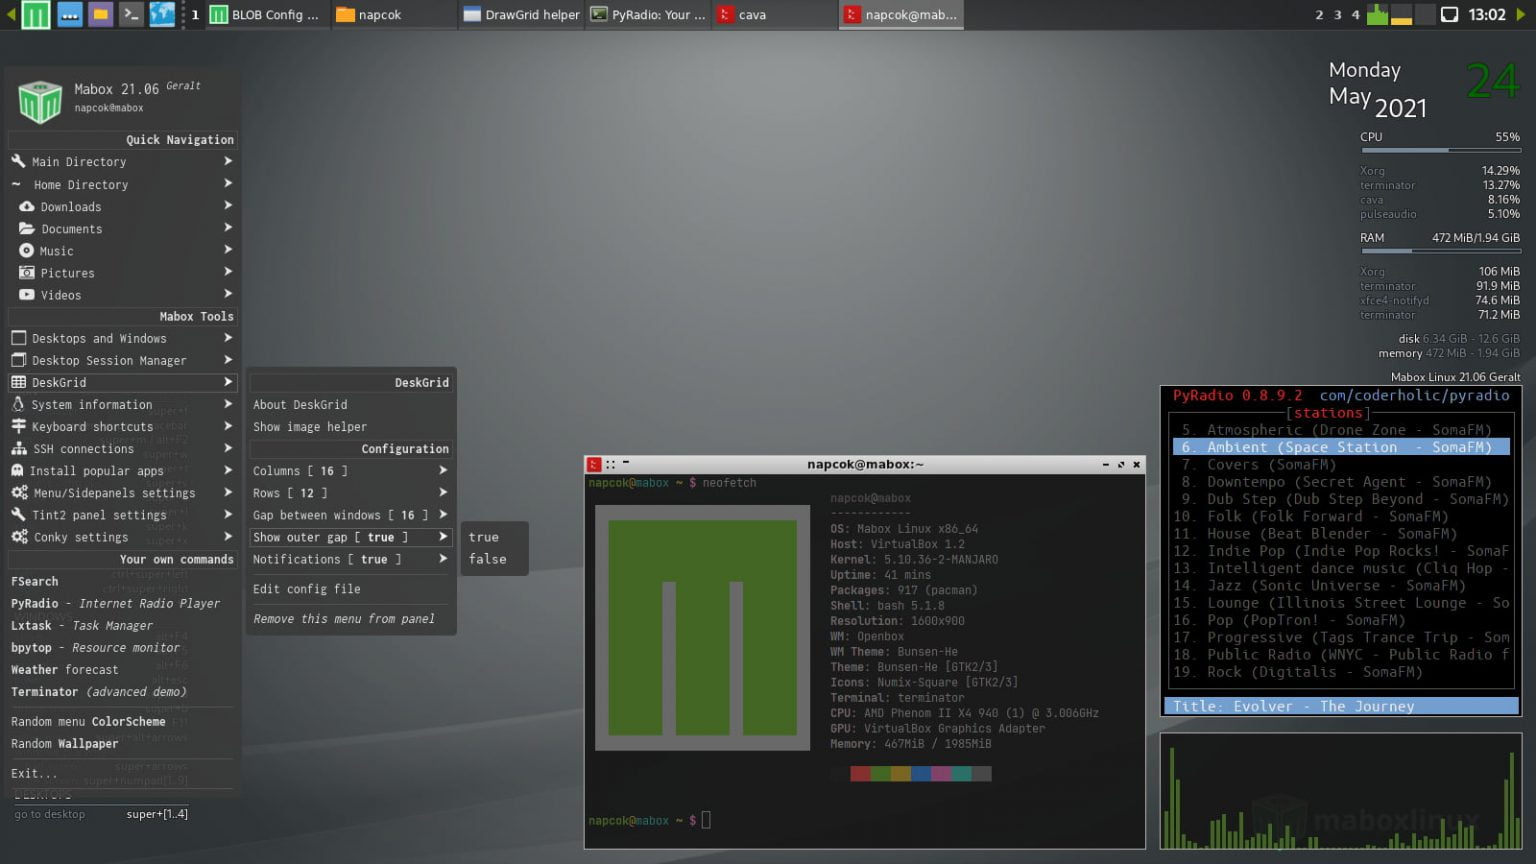Click Edit config file in DeskGrid menu
This screenshot has width=1536, height=864.
pos(307,589)
